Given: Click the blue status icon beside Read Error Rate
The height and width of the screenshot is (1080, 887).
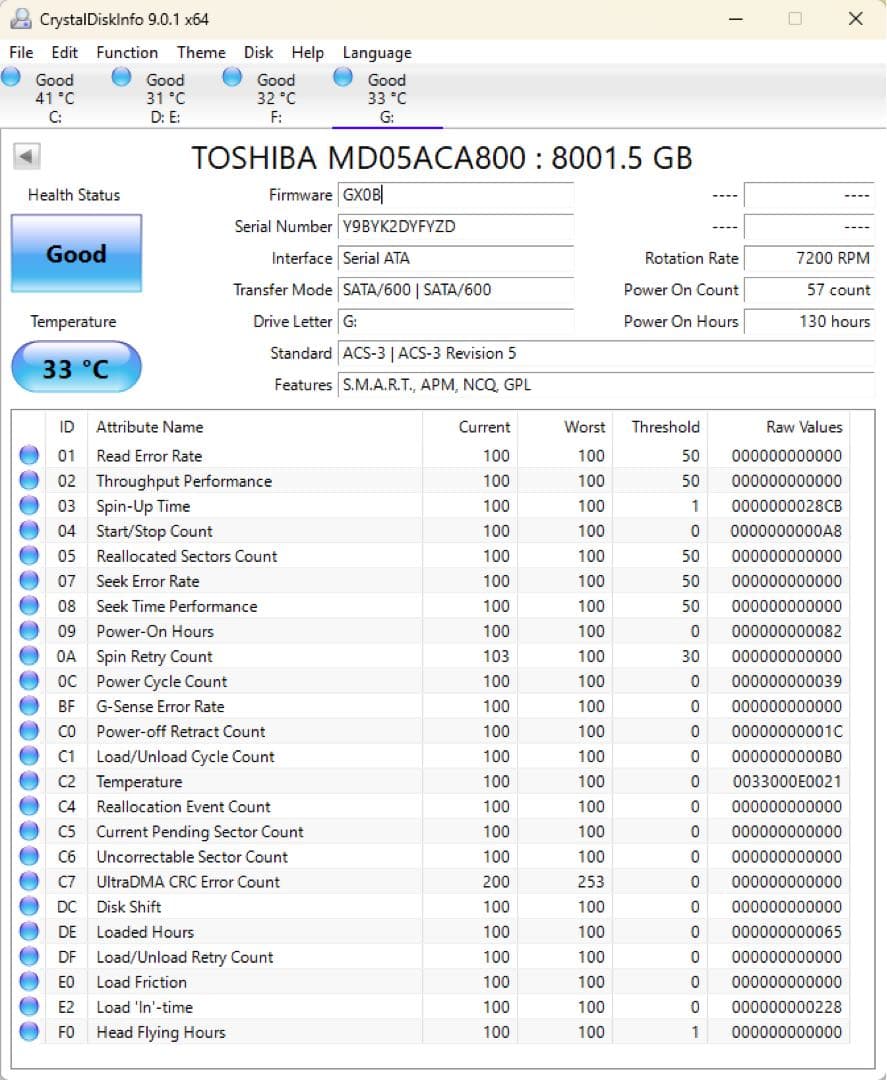Looking at the screenshot, I should (31, 456).
